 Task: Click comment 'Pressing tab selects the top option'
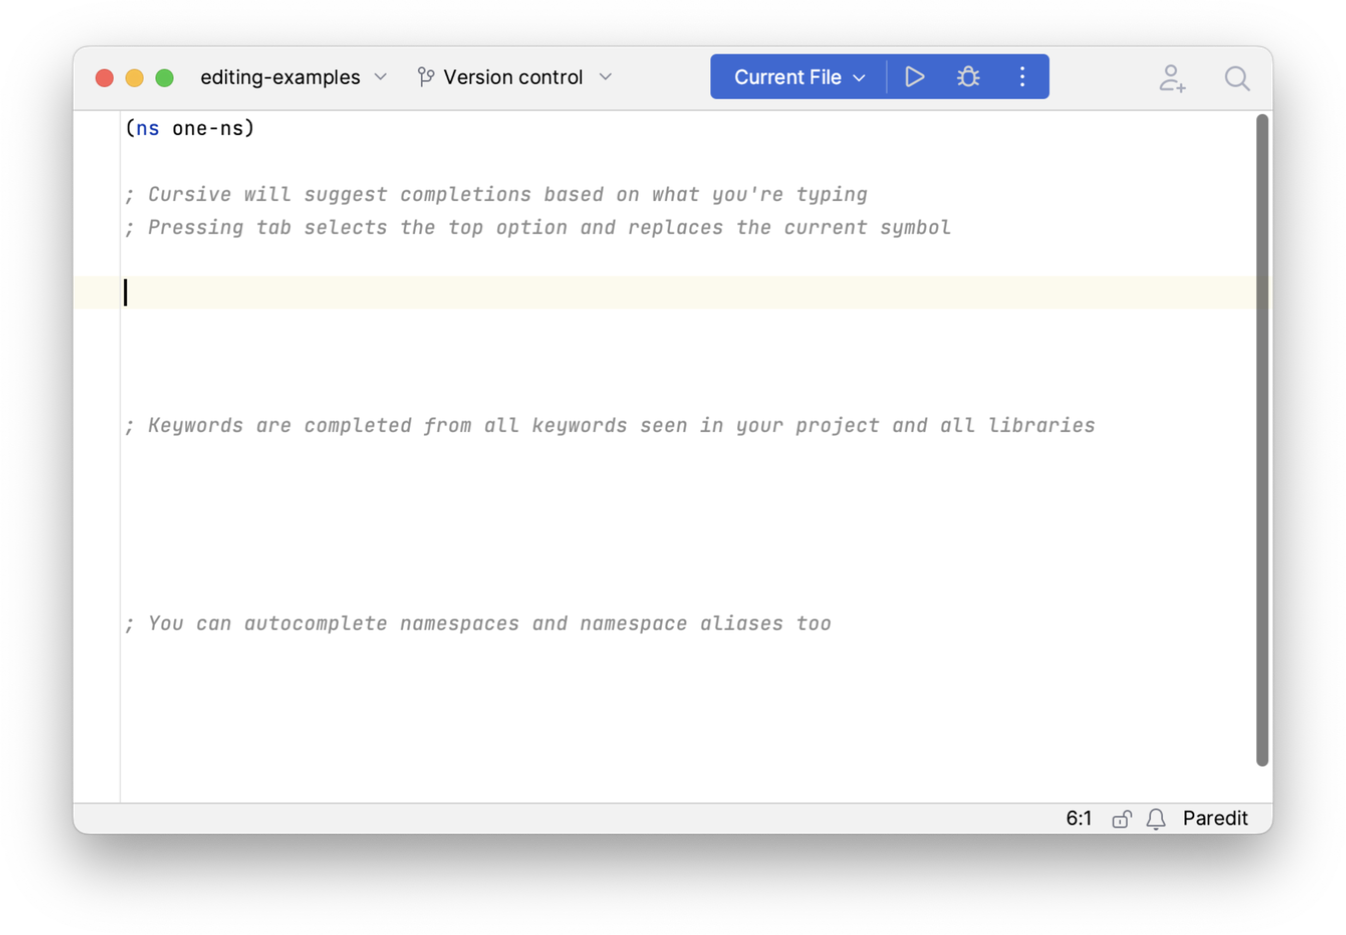pyautogui.click(x=538, y=227)
